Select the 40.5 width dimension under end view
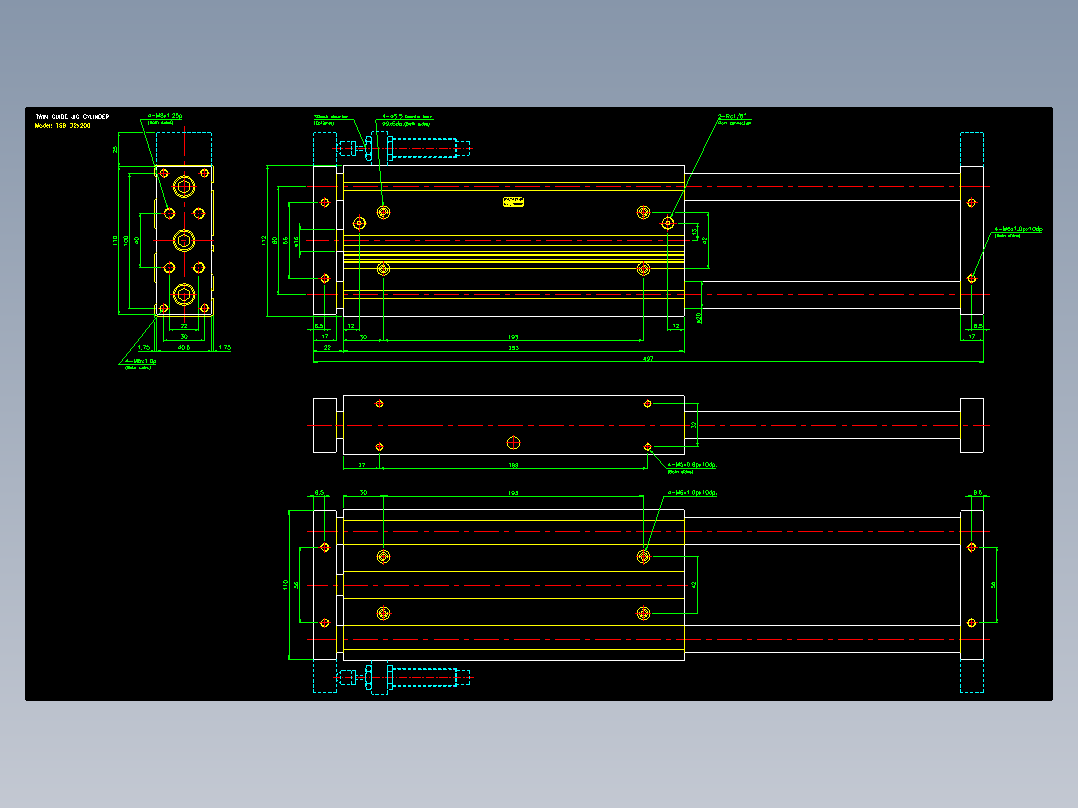1078x808 pixels. tap(184, 347)
